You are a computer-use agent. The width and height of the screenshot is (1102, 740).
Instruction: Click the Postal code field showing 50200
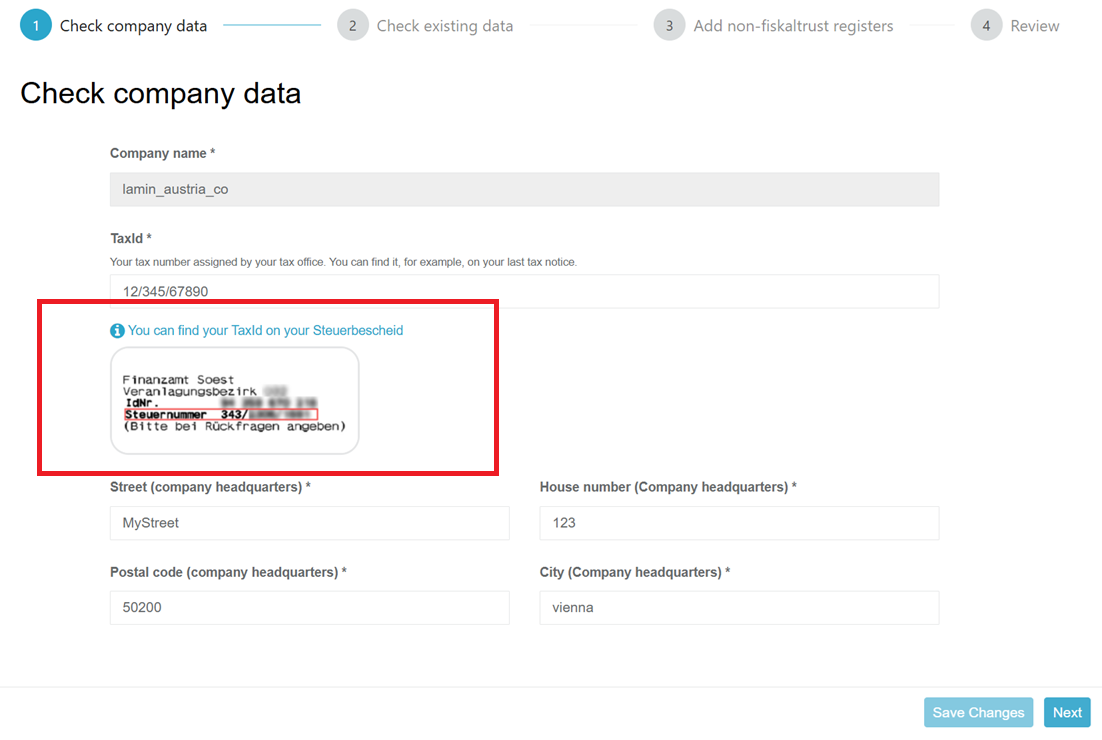tap(309, 608)
